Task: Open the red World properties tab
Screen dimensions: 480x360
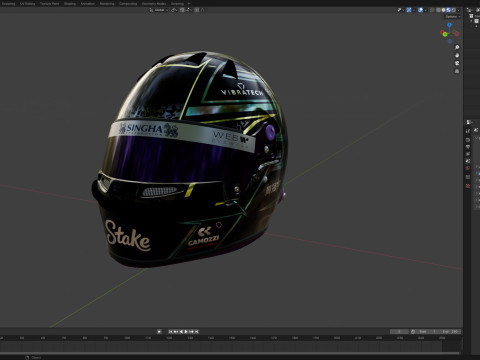Action: [x=468, y=168]
